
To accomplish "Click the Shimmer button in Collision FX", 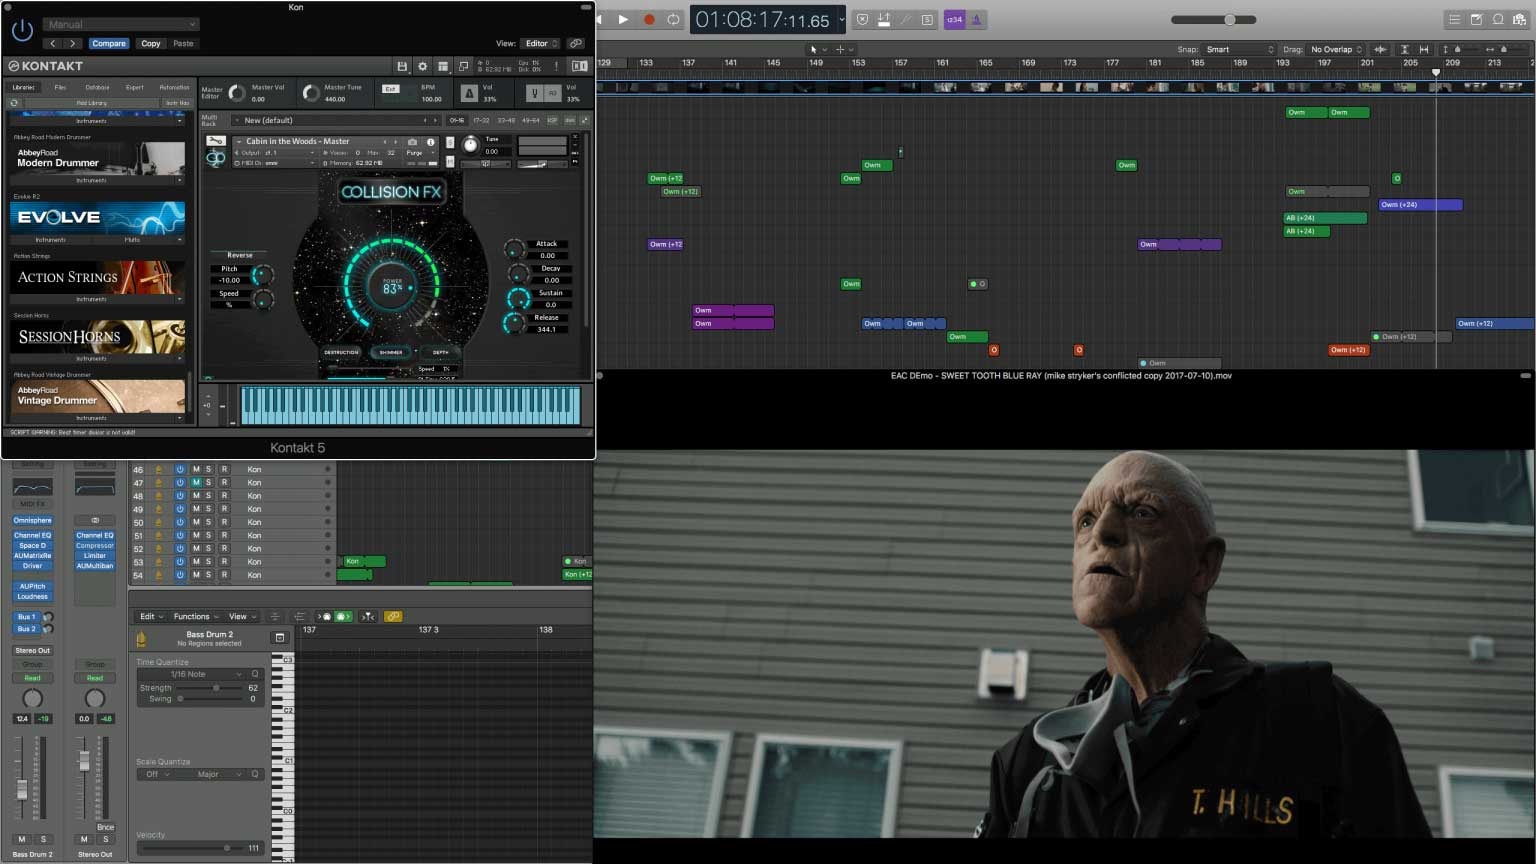I will [x=391, y=352].
